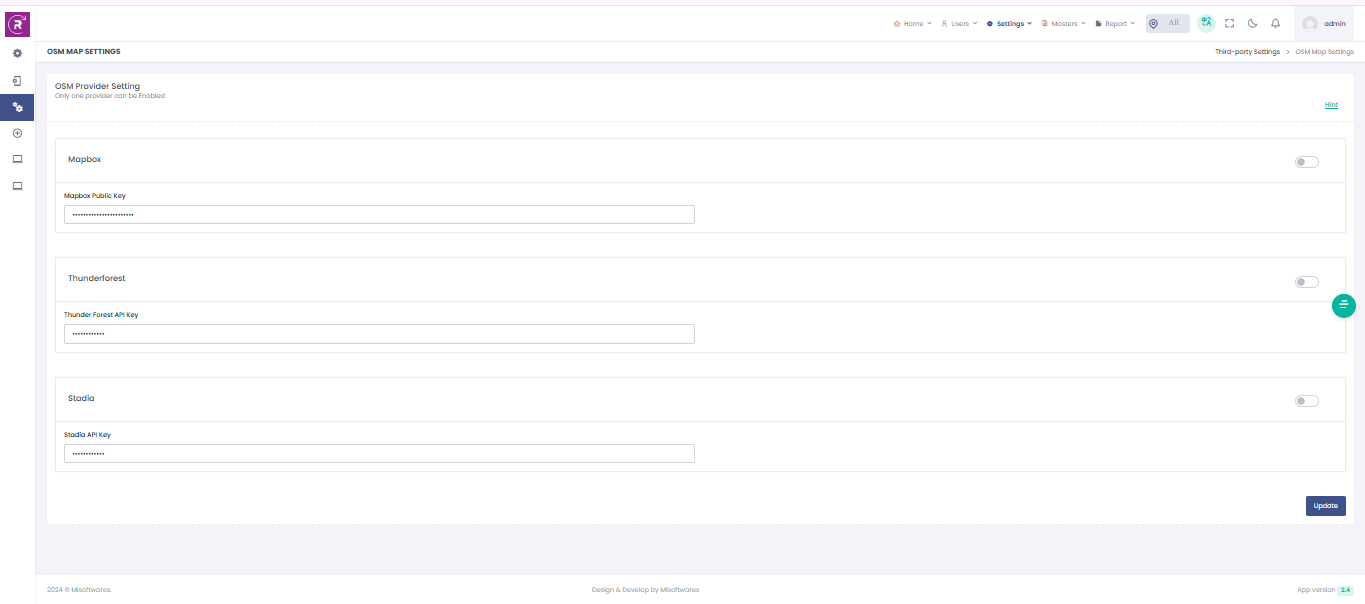Click into the Mapbox Public Key field

click(379, 215)
